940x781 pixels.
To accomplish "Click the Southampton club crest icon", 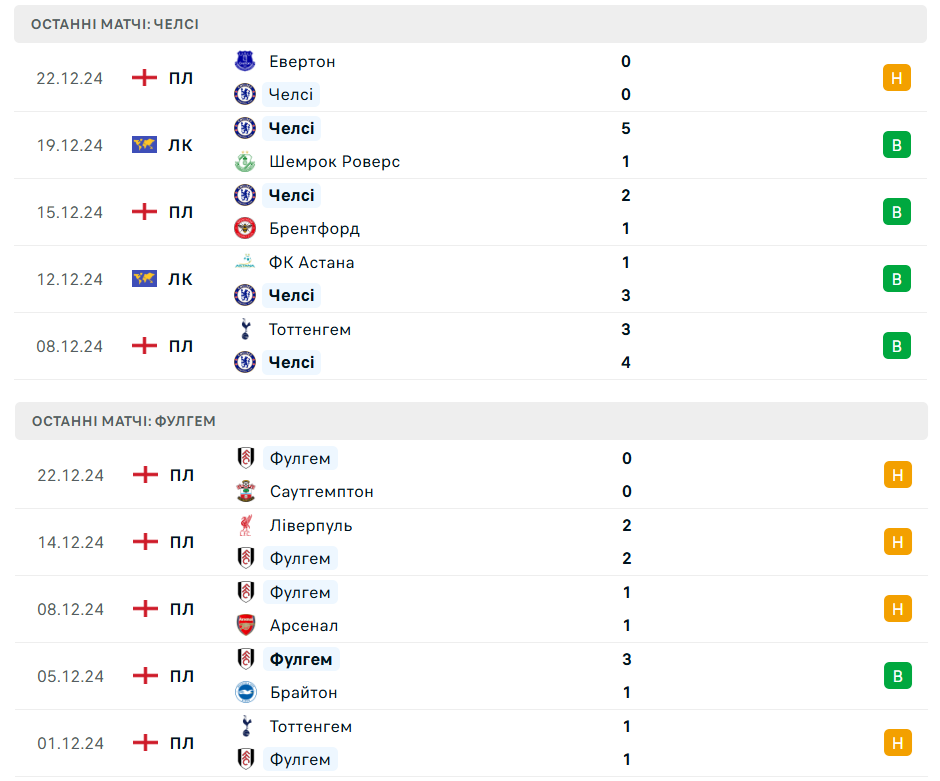I will point(245,491).
